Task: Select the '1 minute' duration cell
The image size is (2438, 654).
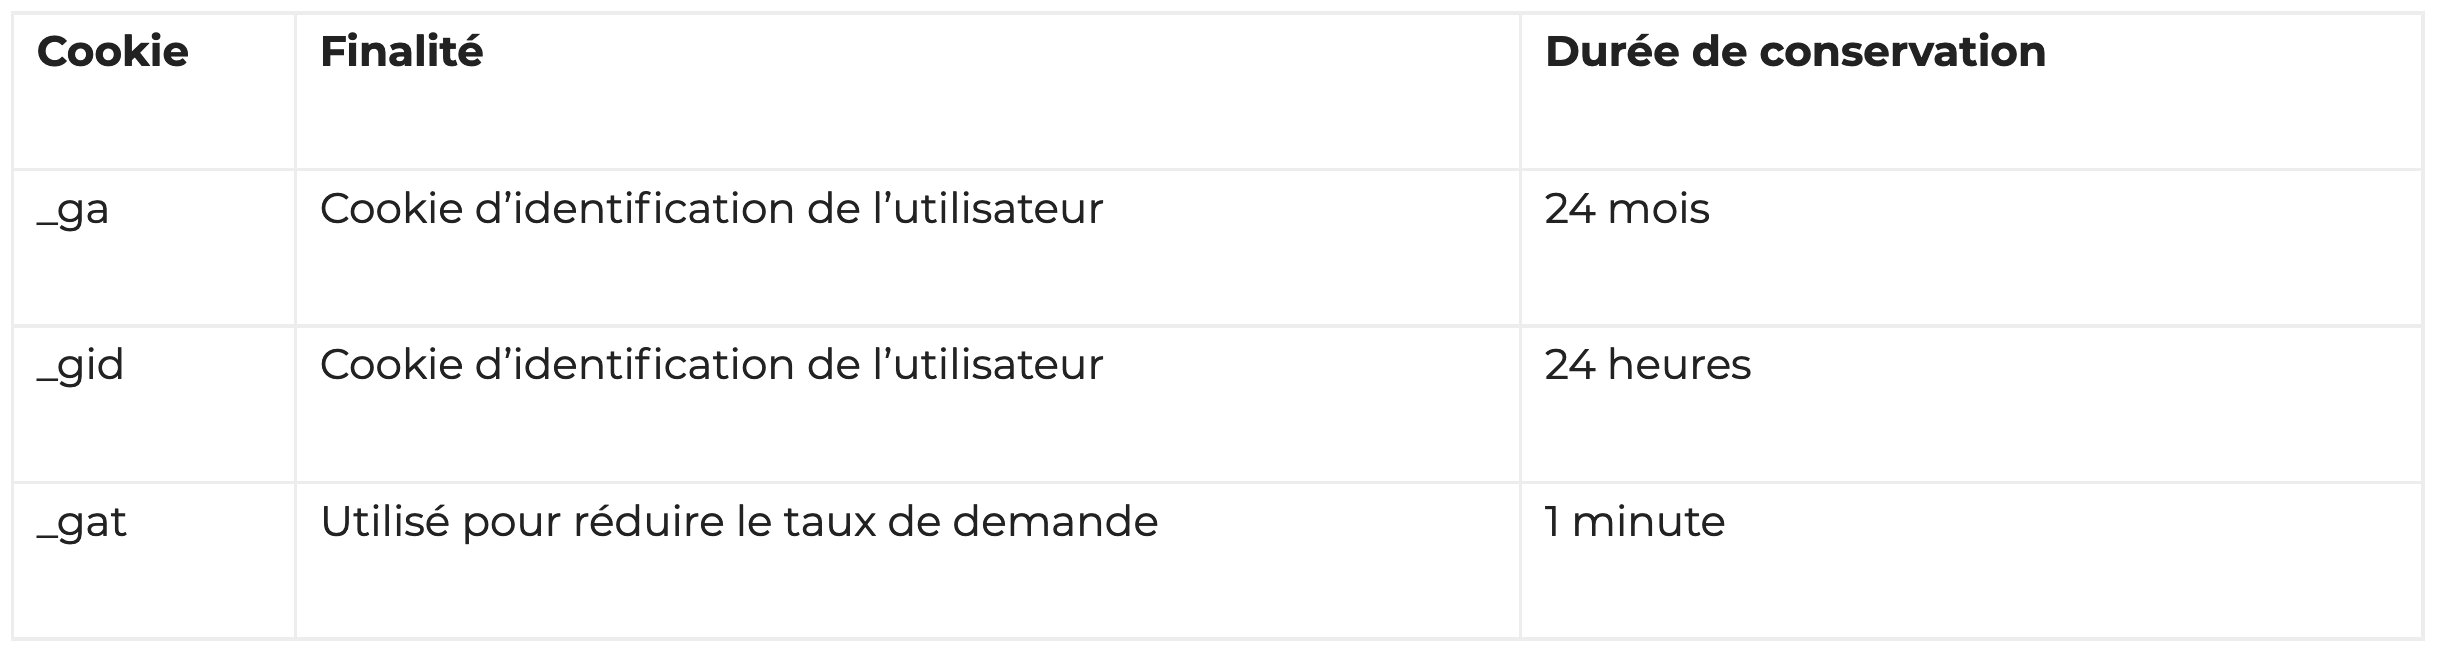Action: click(1970, 561)
